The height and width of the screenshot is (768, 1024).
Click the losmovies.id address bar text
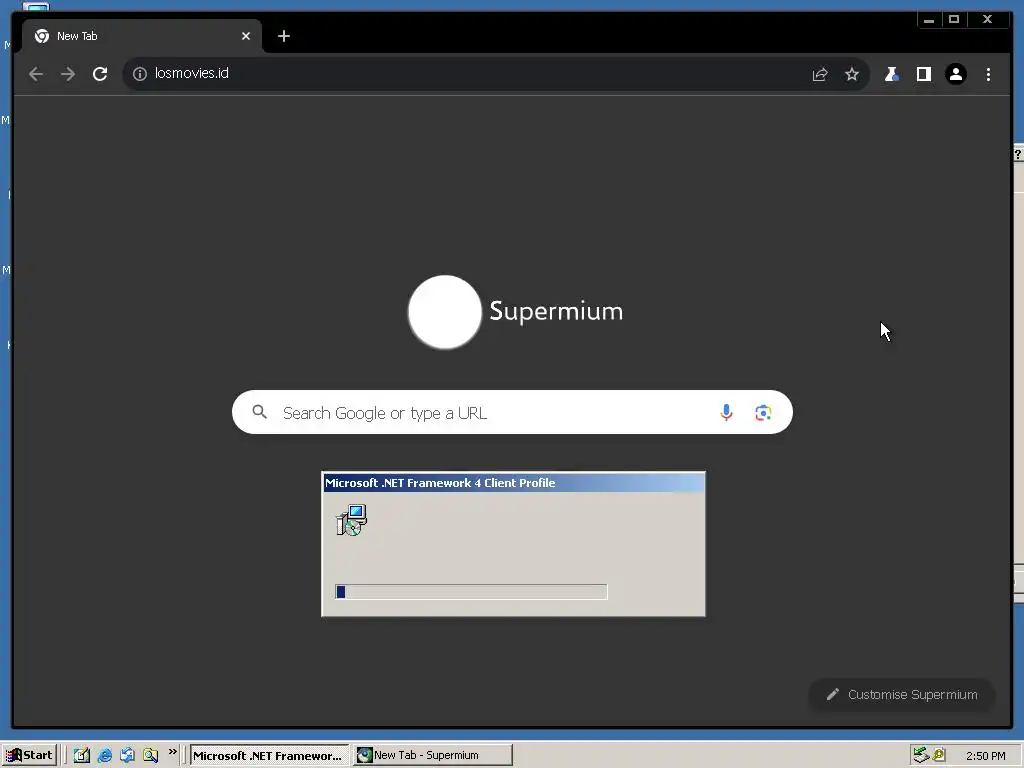click(x=191, y=73)
